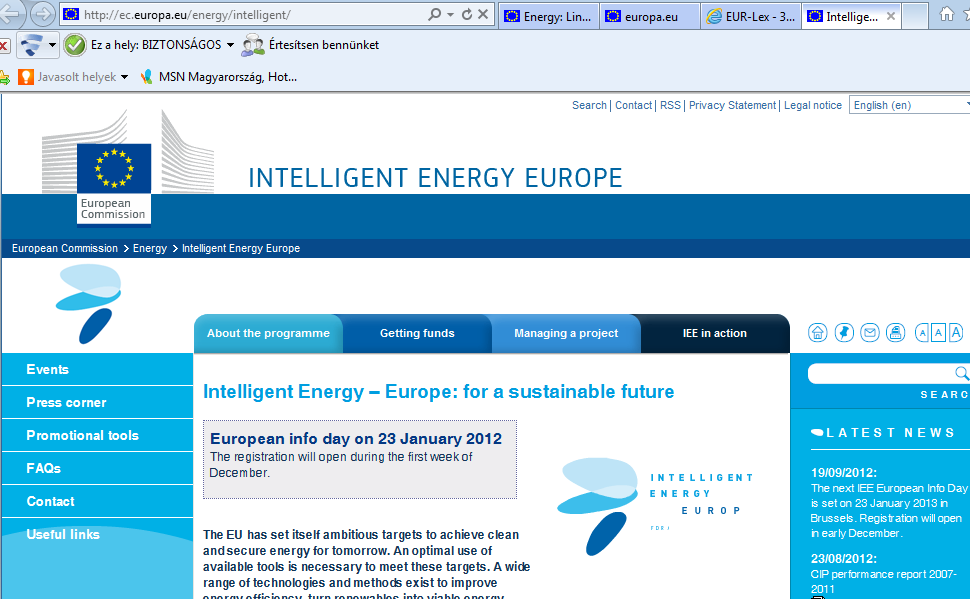Close the Intellige... tab
The image size is (970, 599).
(891, 16)
